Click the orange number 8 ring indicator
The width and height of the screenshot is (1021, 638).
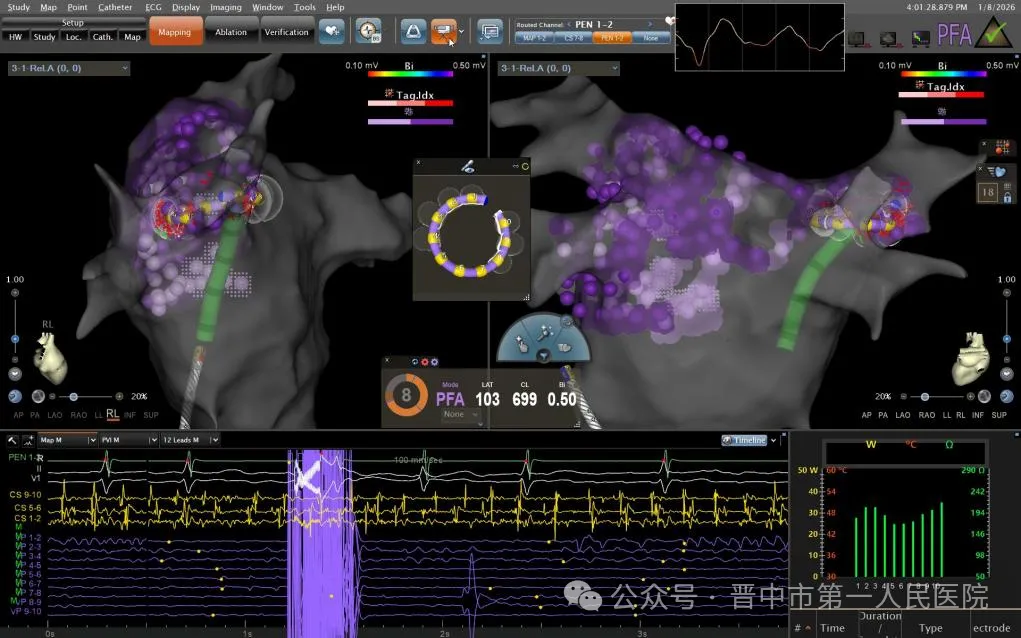coord(406,395)
